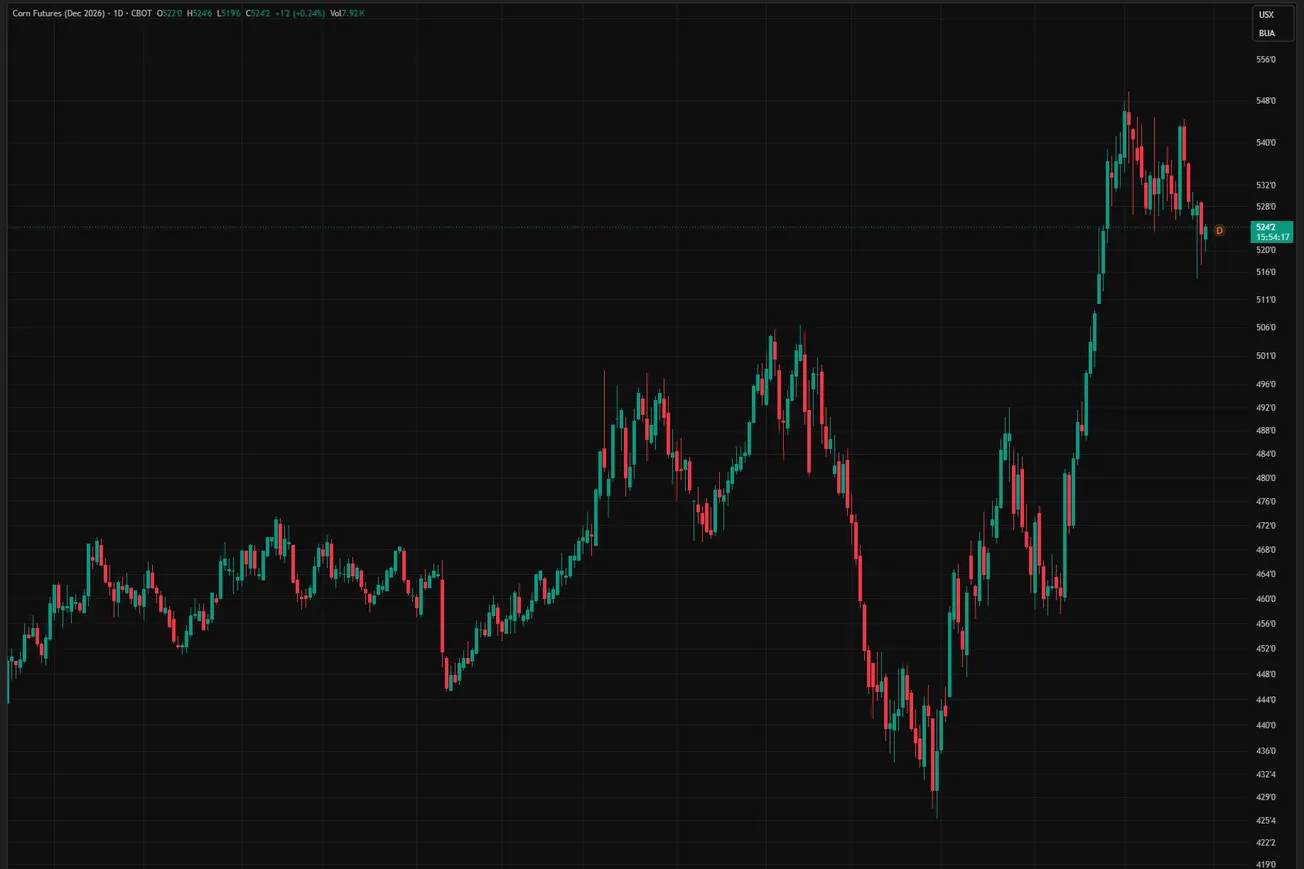Select the USX unit button
The height and width of the screenshot is (869, 1304).
pos(1266,15)
